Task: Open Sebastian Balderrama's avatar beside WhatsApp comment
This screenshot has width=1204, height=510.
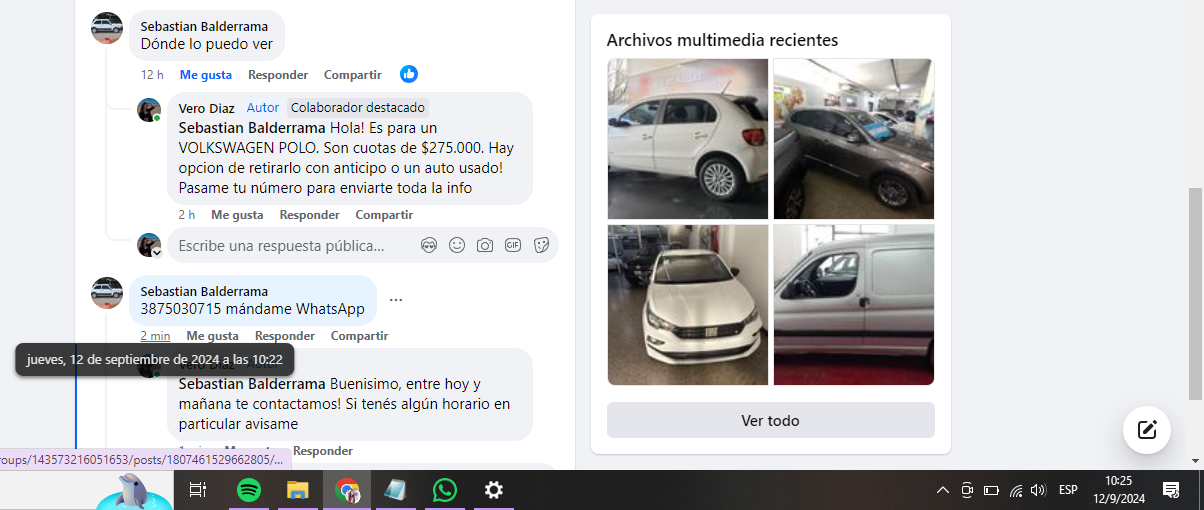Action: tap(107, 293)
